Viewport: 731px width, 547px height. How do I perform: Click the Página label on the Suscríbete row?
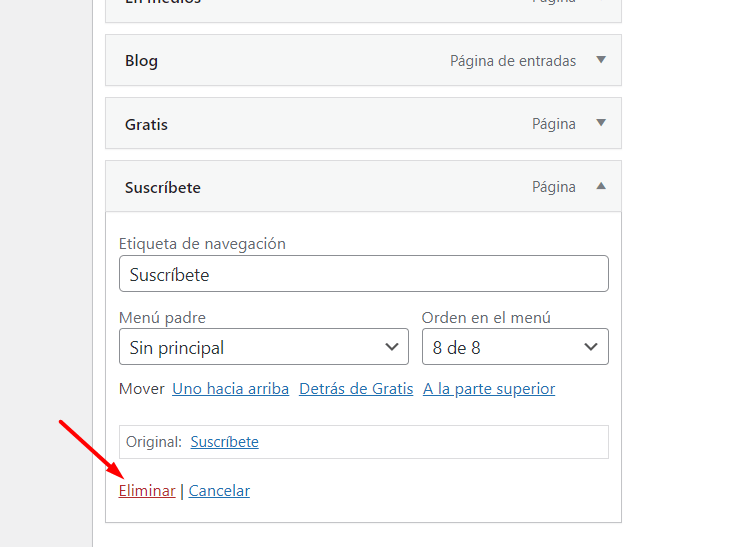click(x=554, y=187)
